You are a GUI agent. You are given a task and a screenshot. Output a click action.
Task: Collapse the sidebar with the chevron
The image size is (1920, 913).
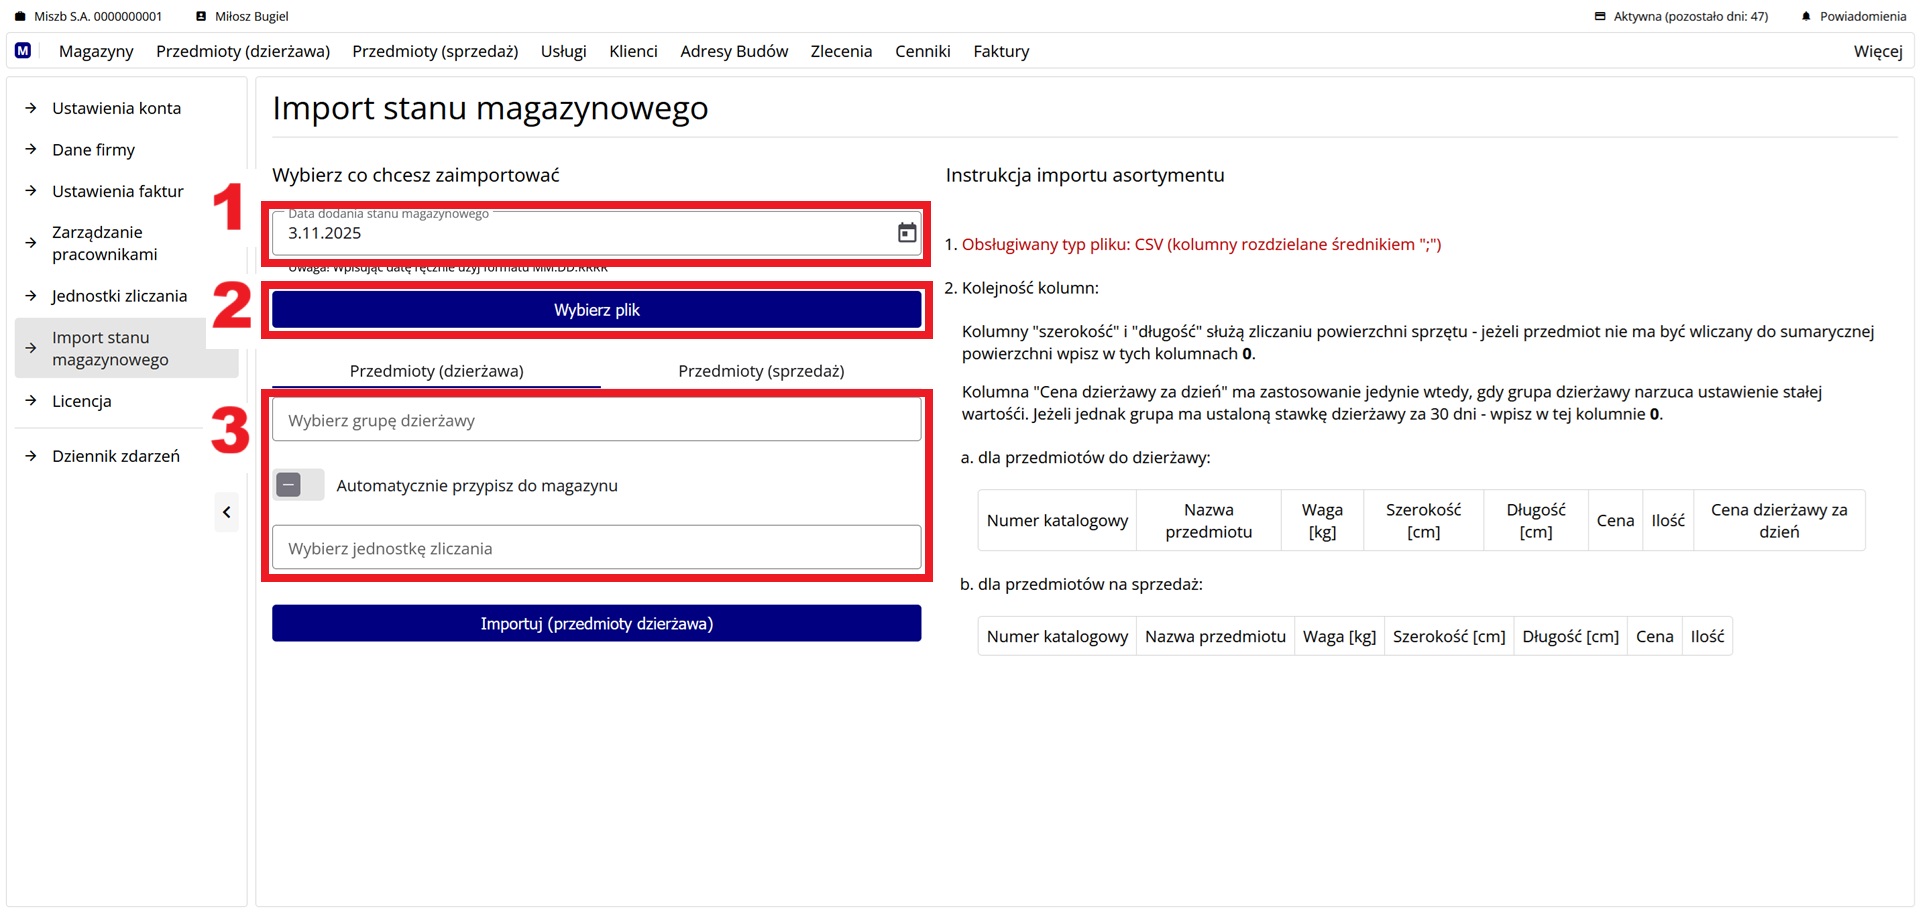tap(226, 512)
